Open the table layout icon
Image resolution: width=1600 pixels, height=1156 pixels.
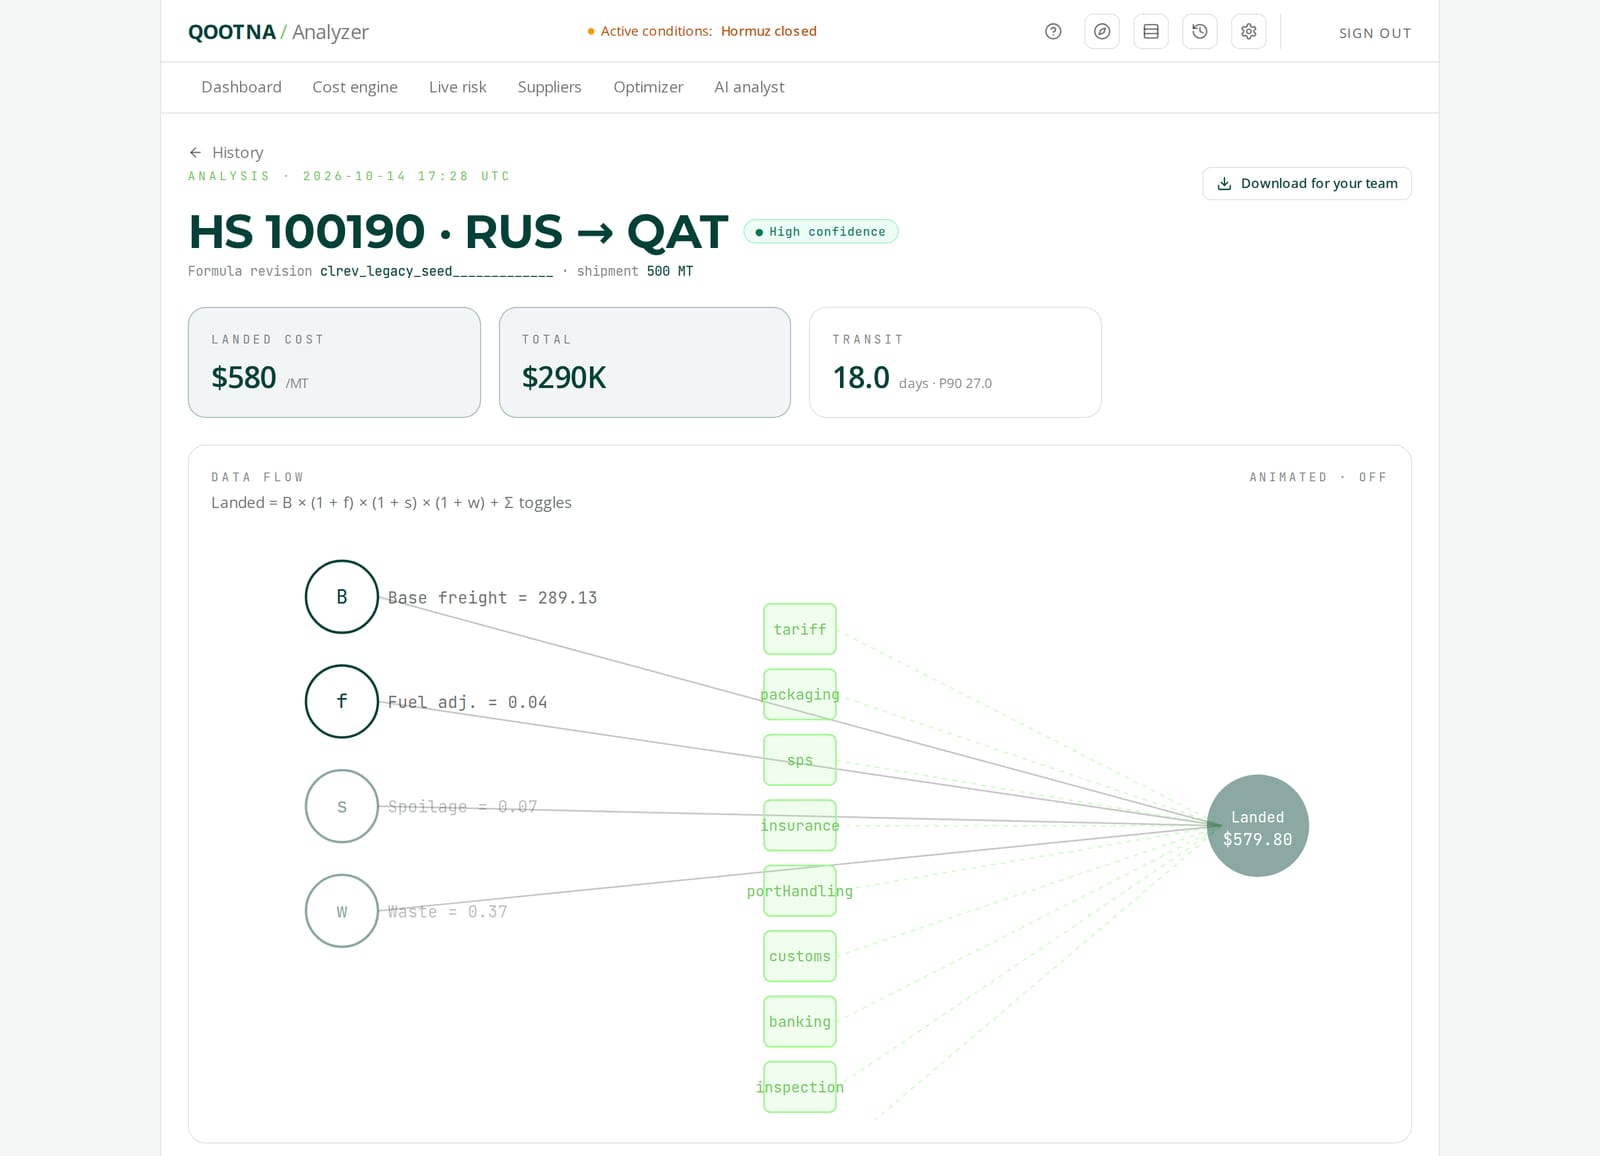tap(1151, 32)
